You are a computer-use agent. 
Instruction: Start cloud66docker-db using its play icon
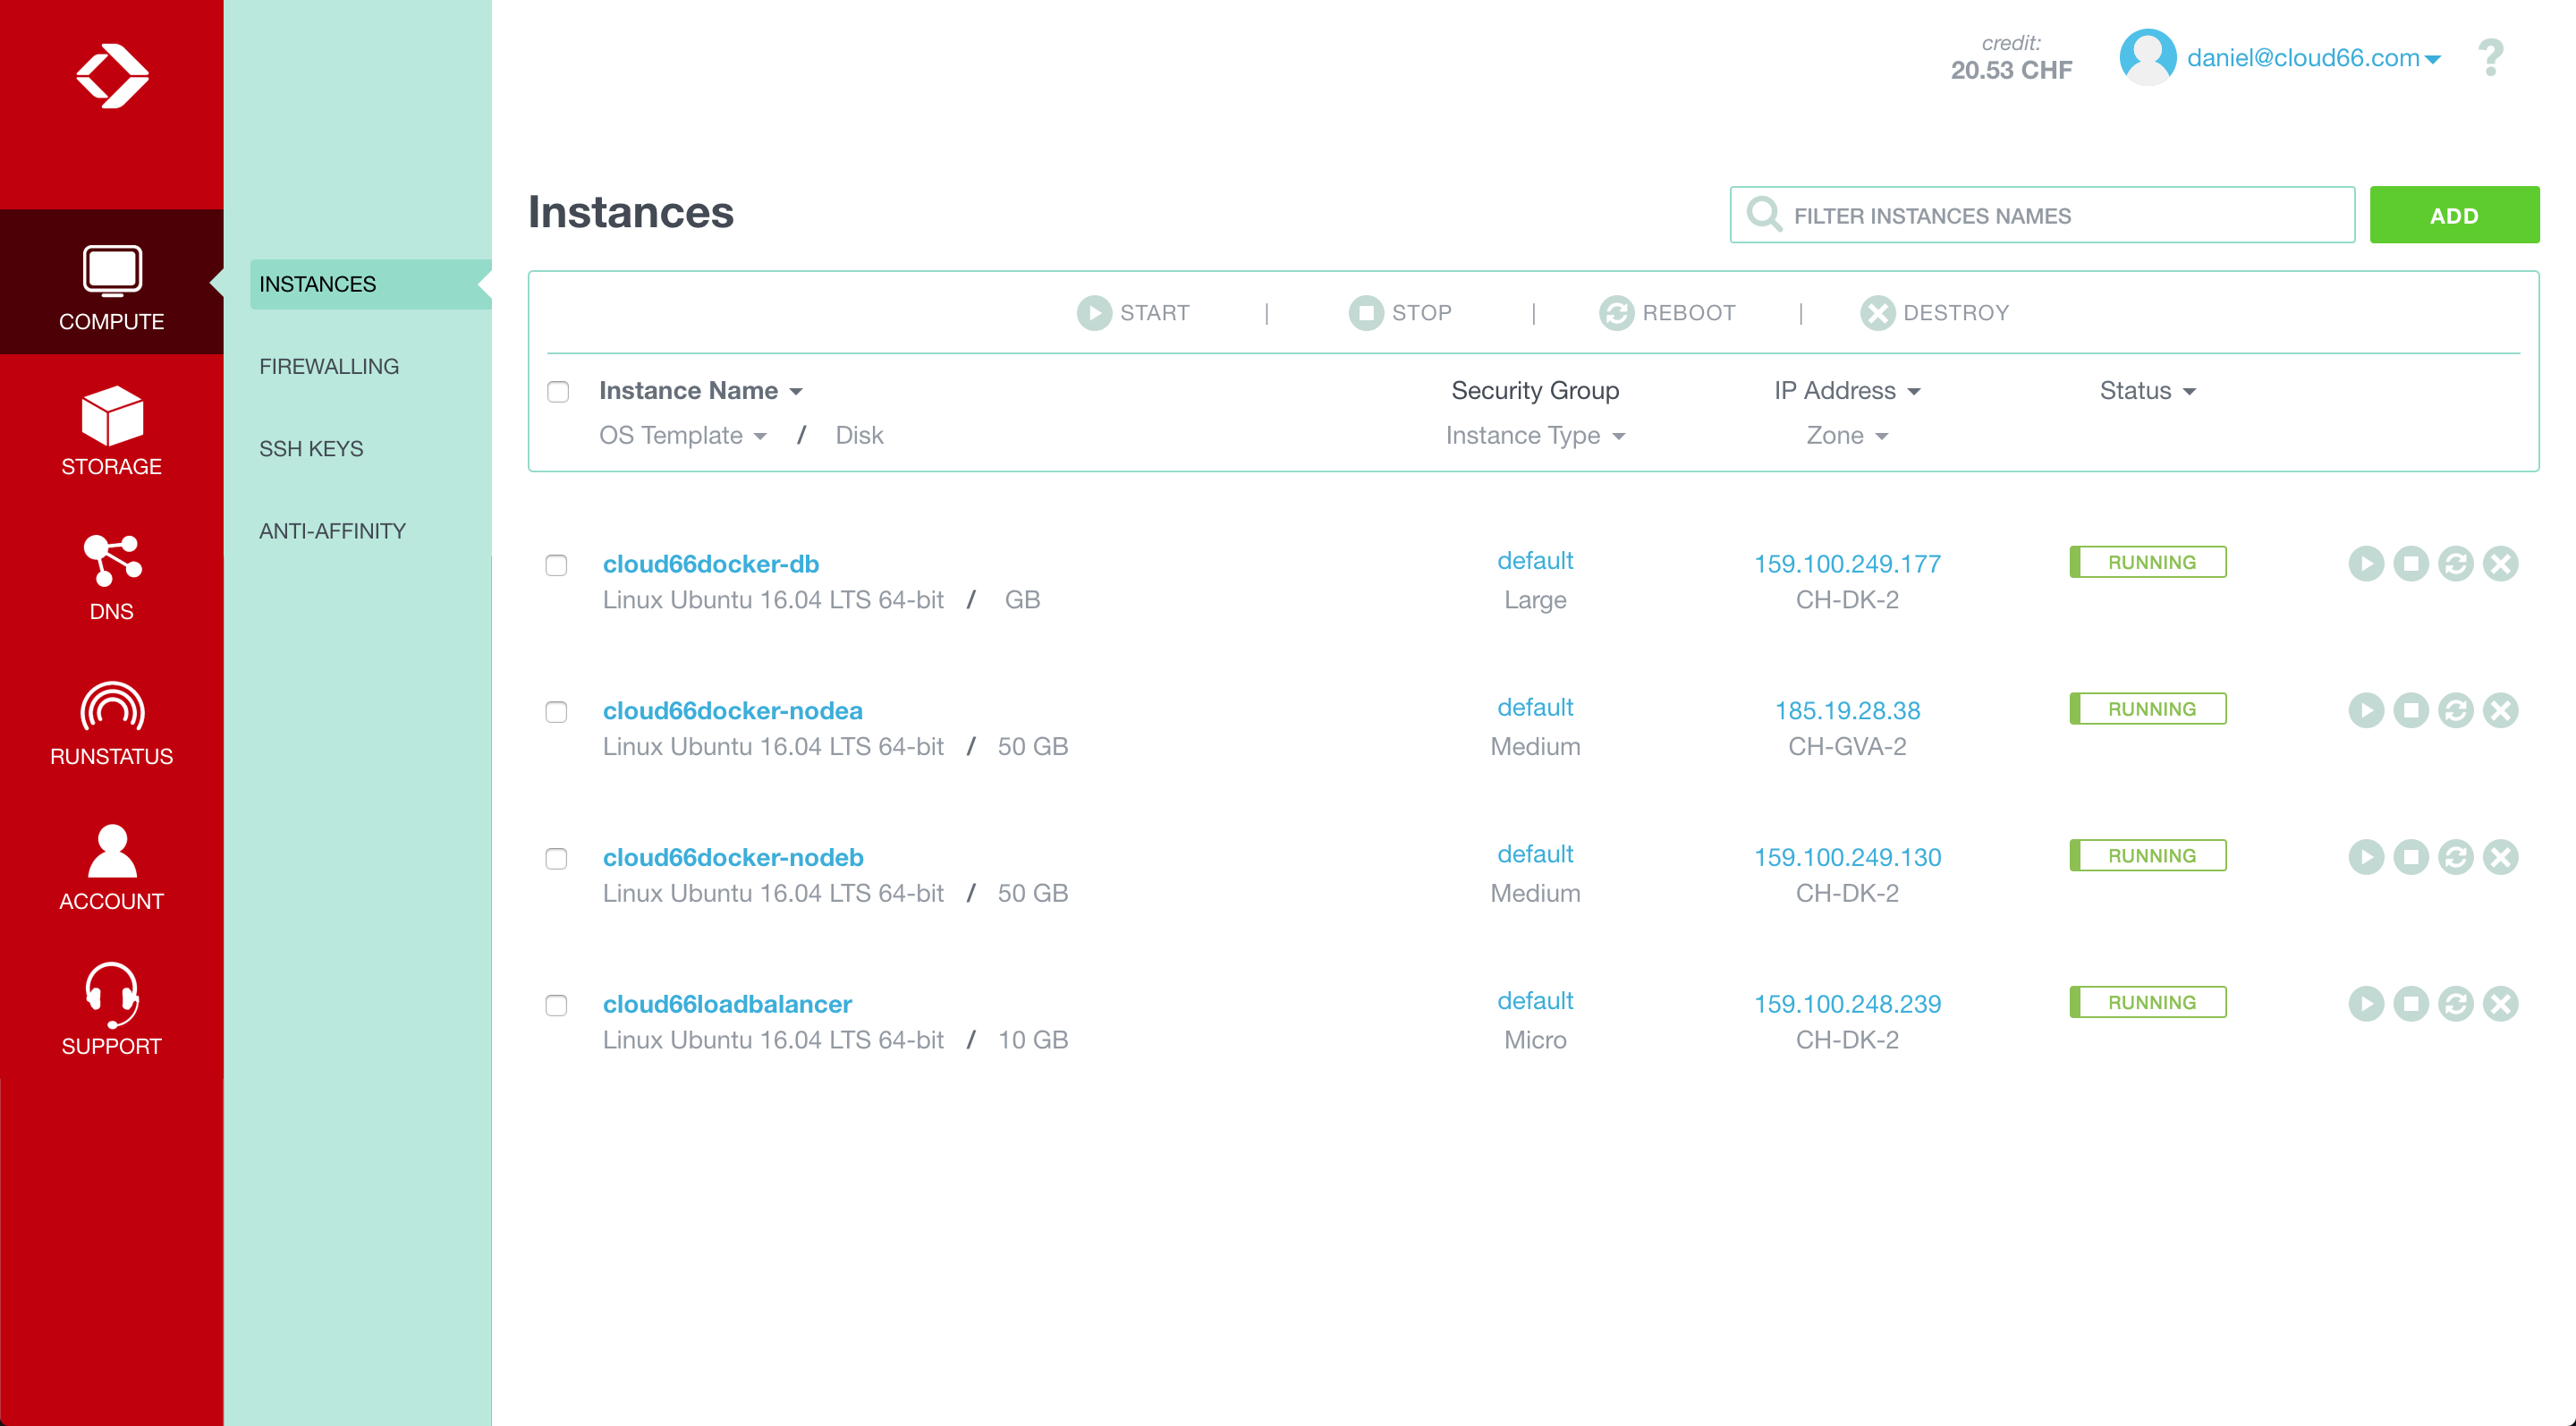coord(2366,564)
